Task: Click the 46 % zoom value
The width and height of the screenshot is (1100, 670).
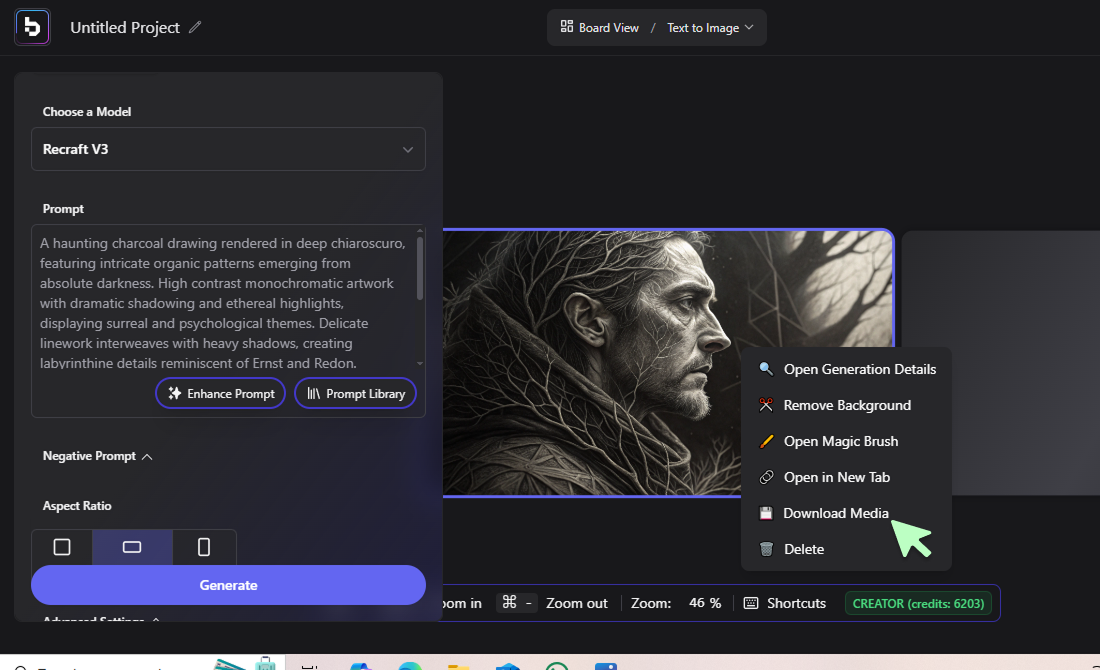Action: click(x=704, y=603)
